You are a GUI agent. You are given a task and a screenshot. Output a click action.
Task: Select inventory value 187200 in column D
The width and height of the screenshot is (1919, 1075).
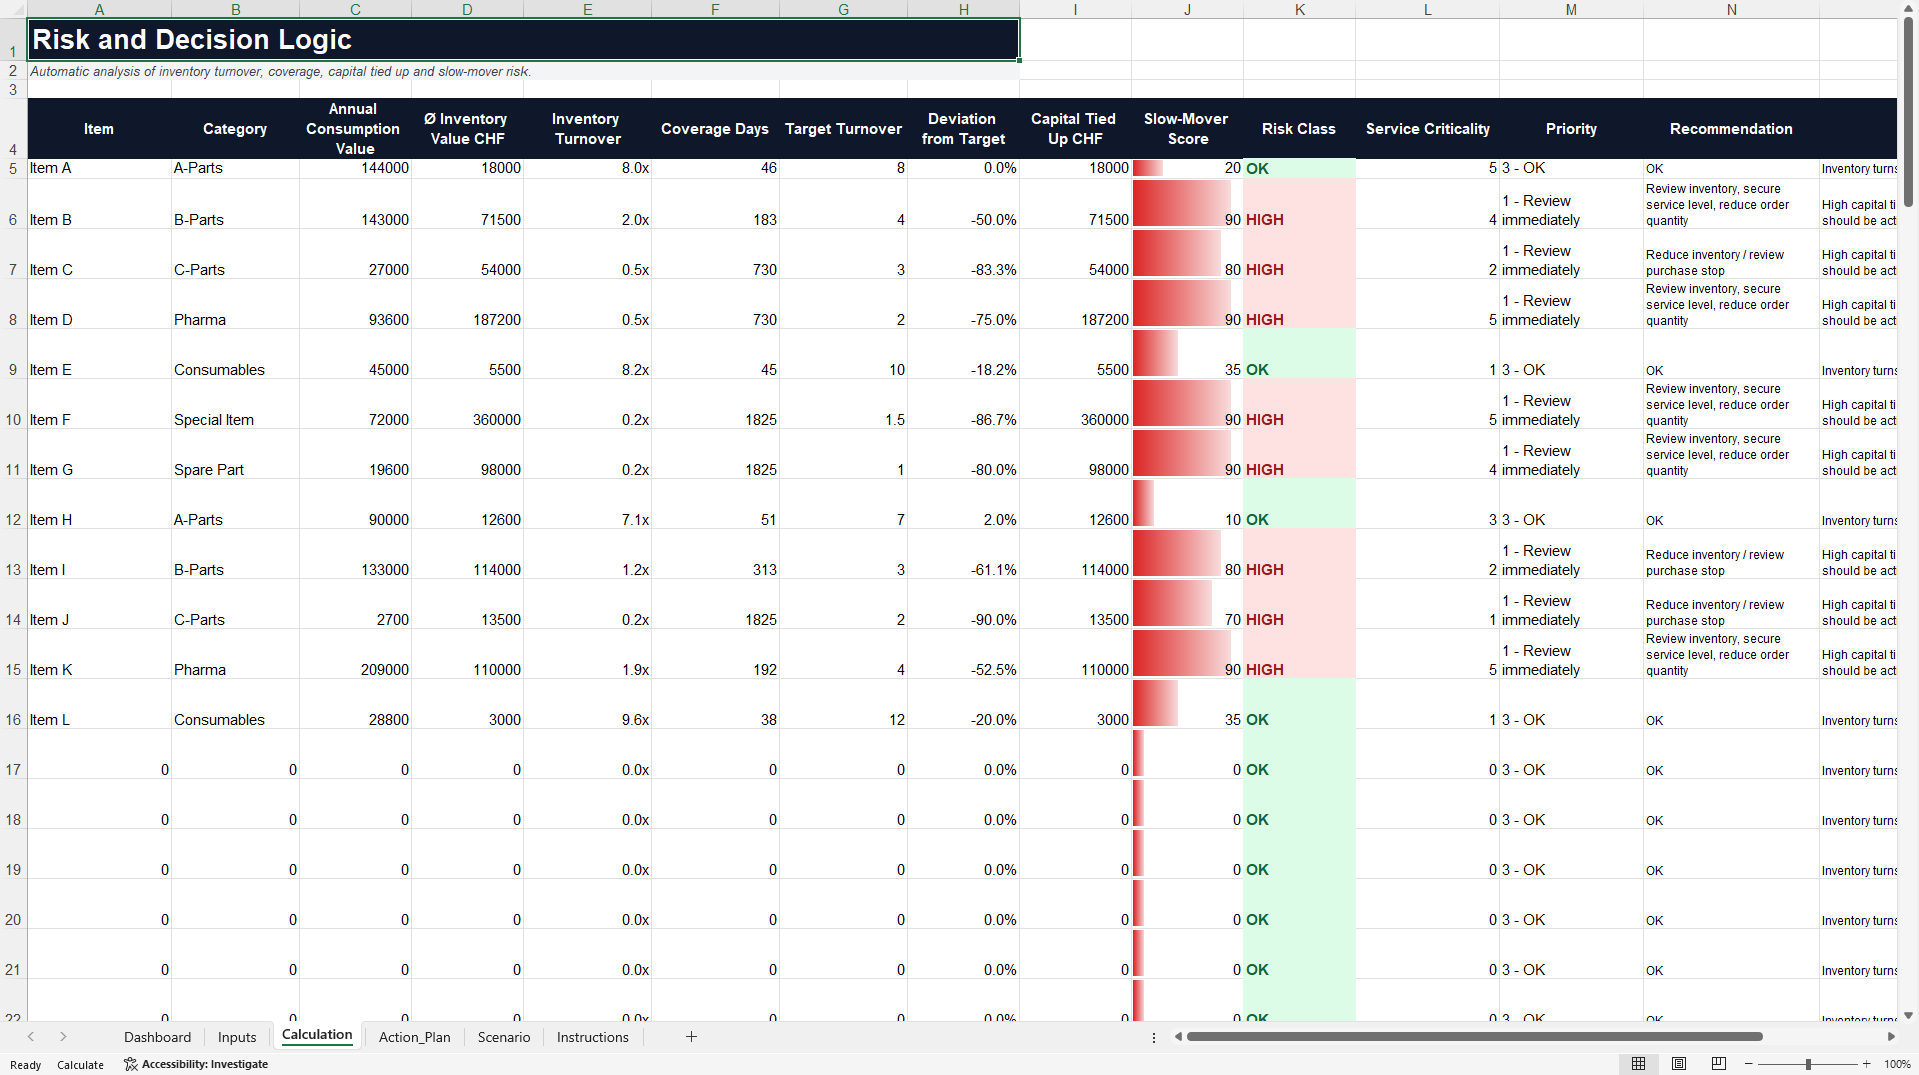coord(467,304)
